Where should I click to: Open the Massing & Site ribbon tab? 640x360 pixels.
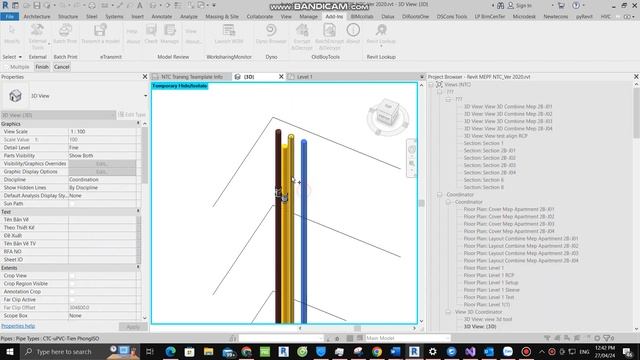pos(222,16)
